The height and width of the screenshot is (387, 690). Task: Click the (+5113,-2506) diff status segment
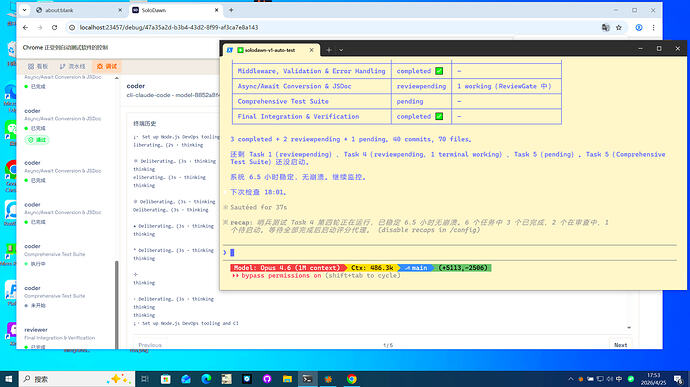pos(463,268)
